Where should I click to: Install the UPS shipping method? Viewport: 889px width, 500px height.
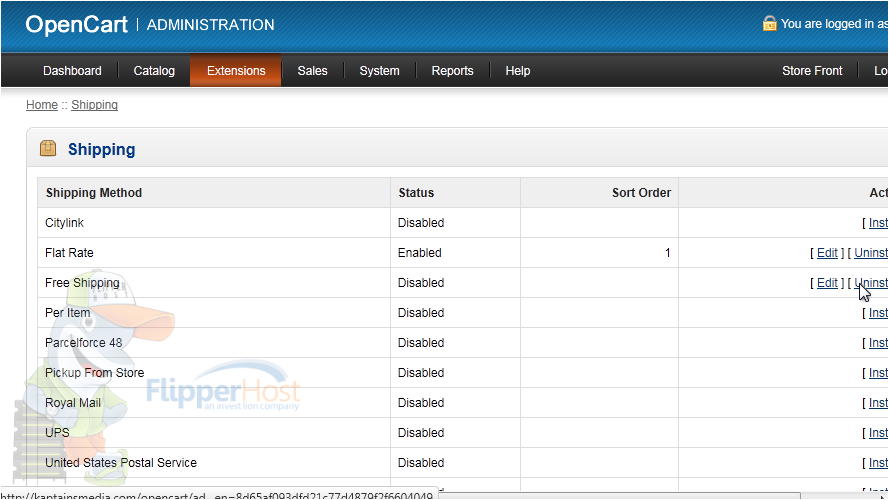878,433
